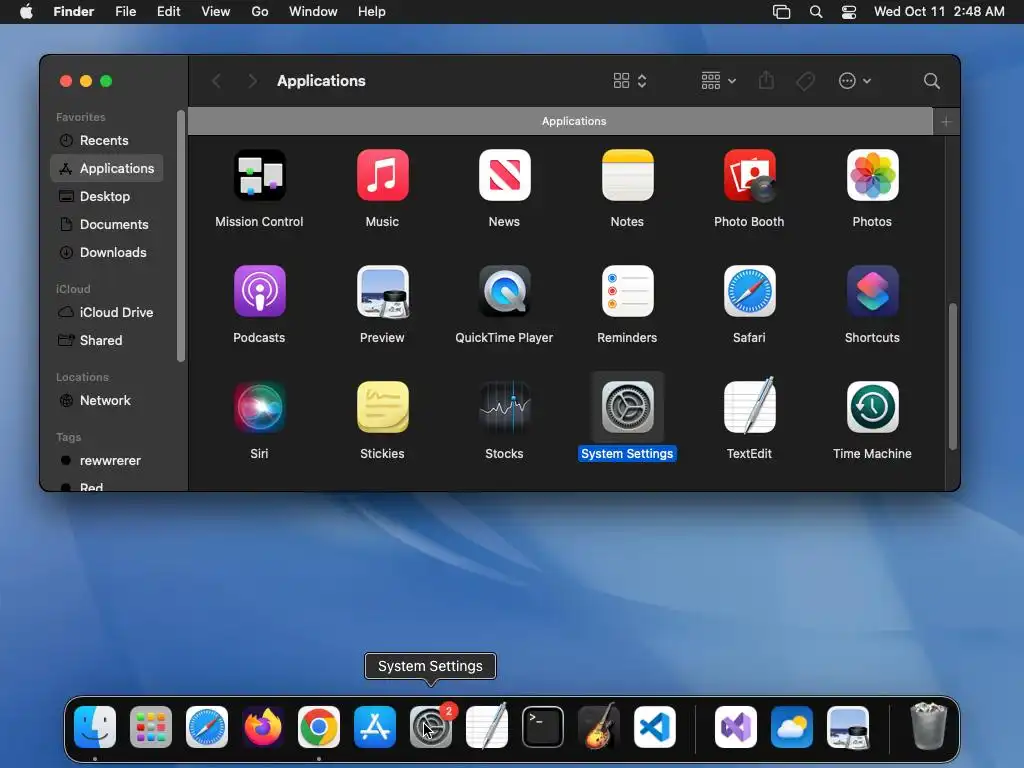Click the Finder window's vertical scrollbar

click(953, 377)
